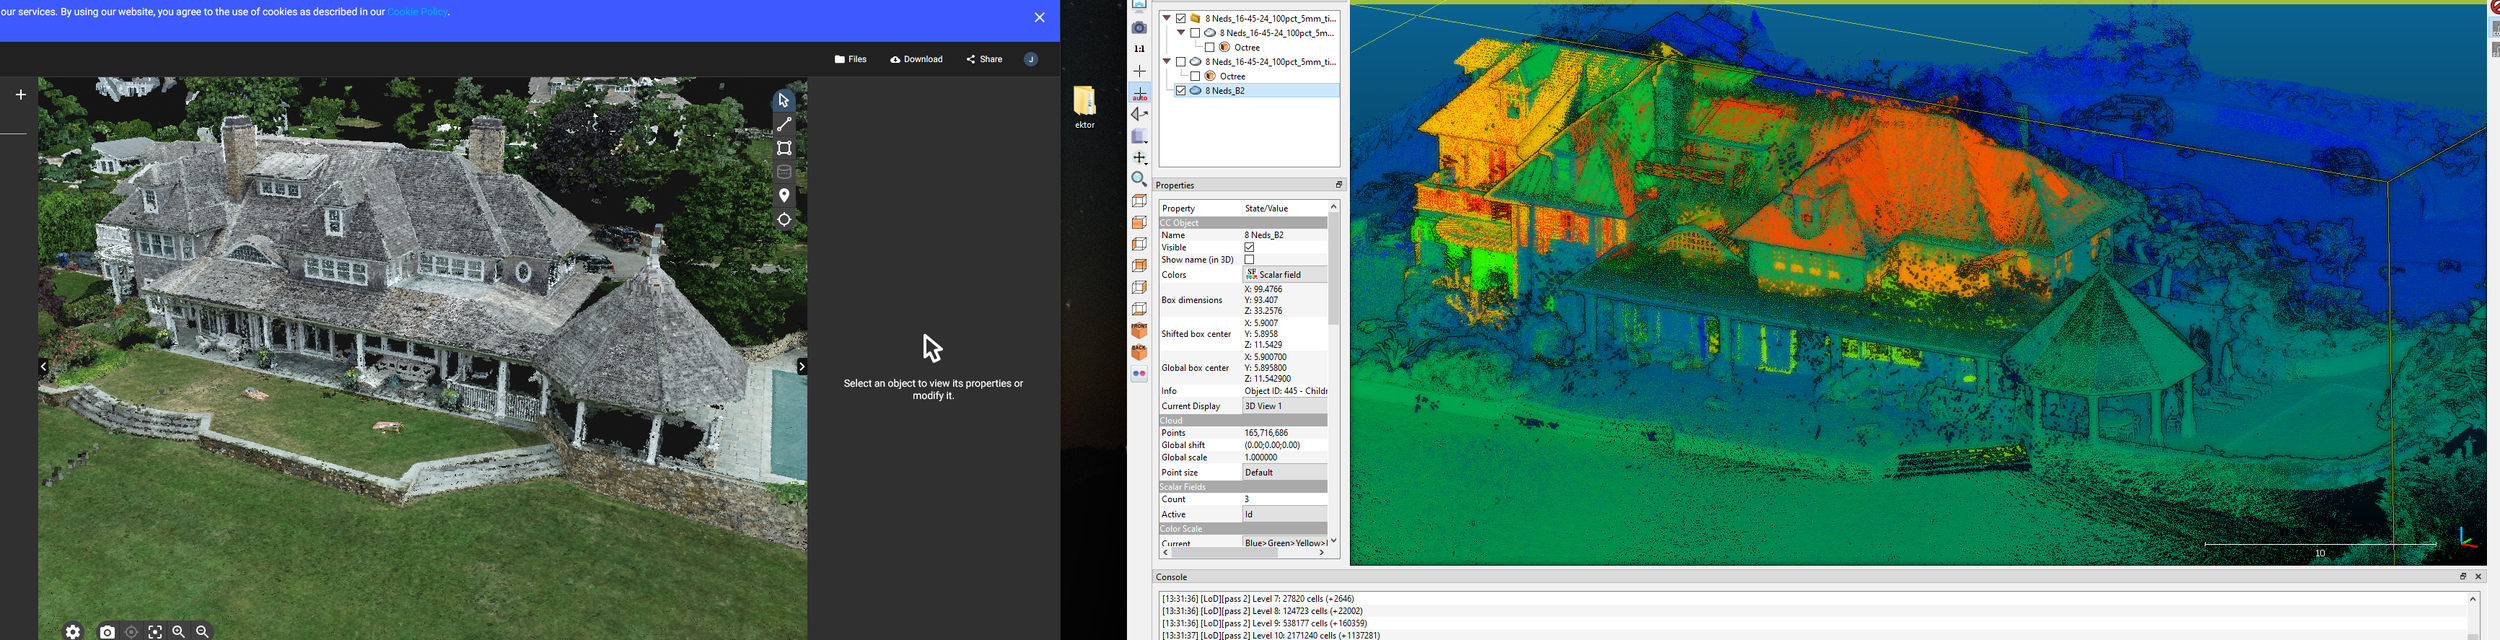The image size is (2500, 640).
Task: Click the view direction arrows icon
Action: 1139,115
